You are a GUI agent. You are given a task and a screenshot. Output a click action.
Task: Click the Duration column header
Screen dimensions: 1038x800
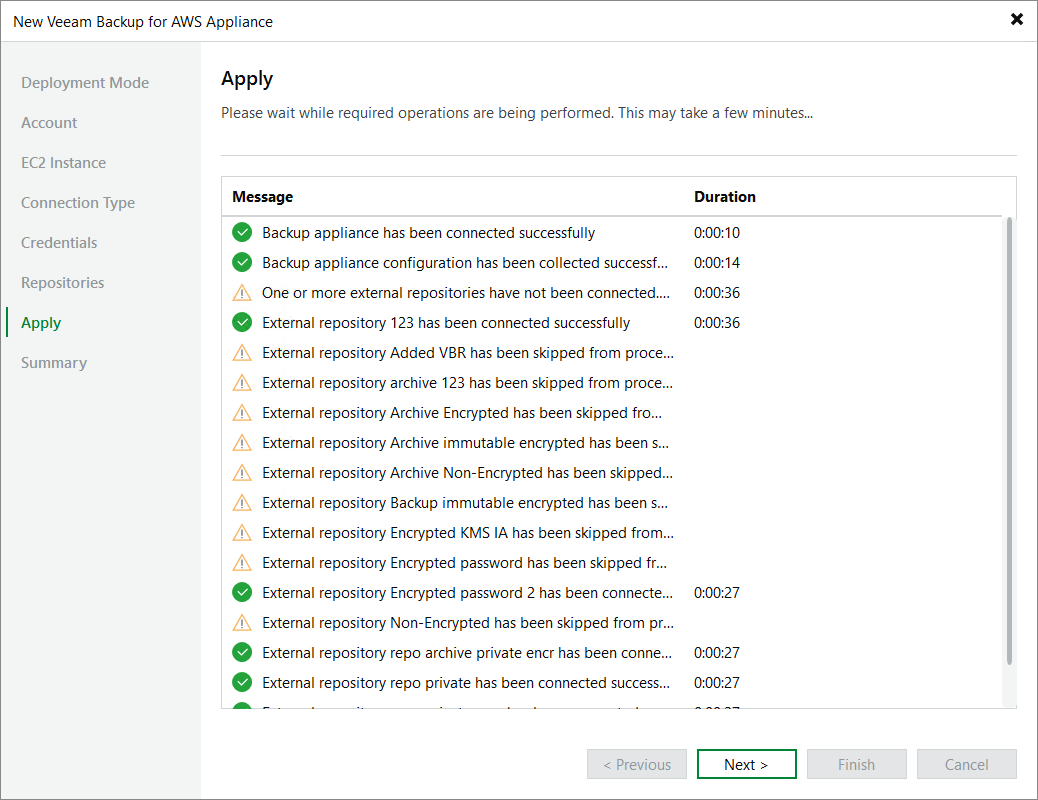pos(725,197)
